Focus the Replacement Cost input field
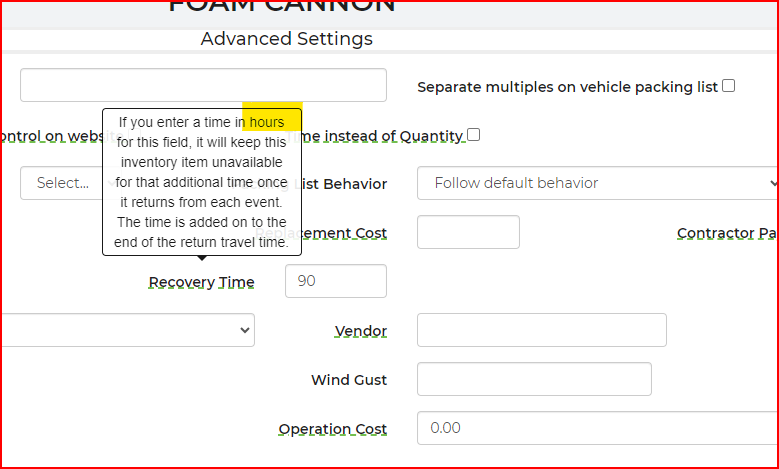Image resolution: width=779 pixels, height=469 pixels. (x=468, y=232)
